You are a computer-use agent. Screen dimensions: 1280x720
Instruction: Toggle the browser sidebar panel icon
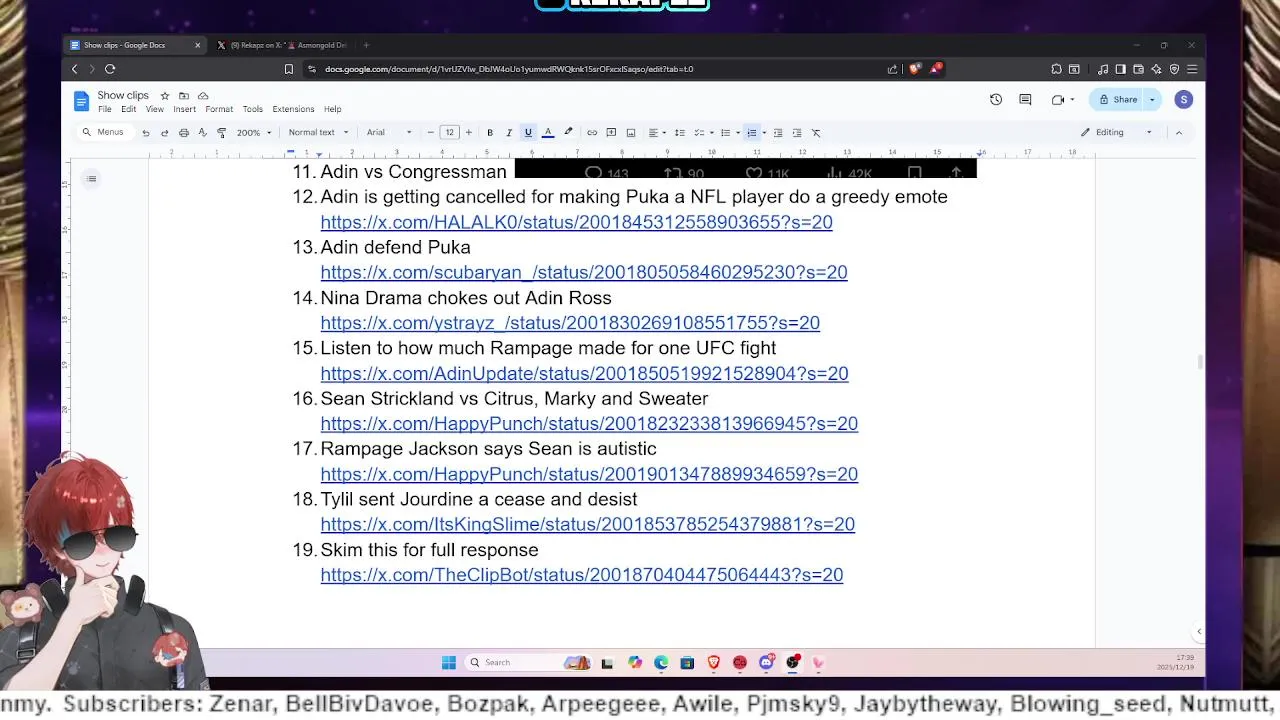[1121, 69]
